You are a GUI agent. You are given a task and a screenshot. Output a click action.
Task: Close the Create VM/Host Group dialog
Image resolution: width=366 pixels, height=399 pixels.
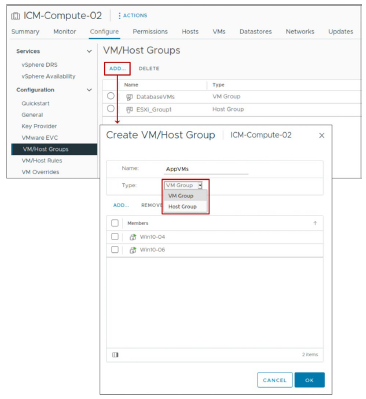point(321,135)
